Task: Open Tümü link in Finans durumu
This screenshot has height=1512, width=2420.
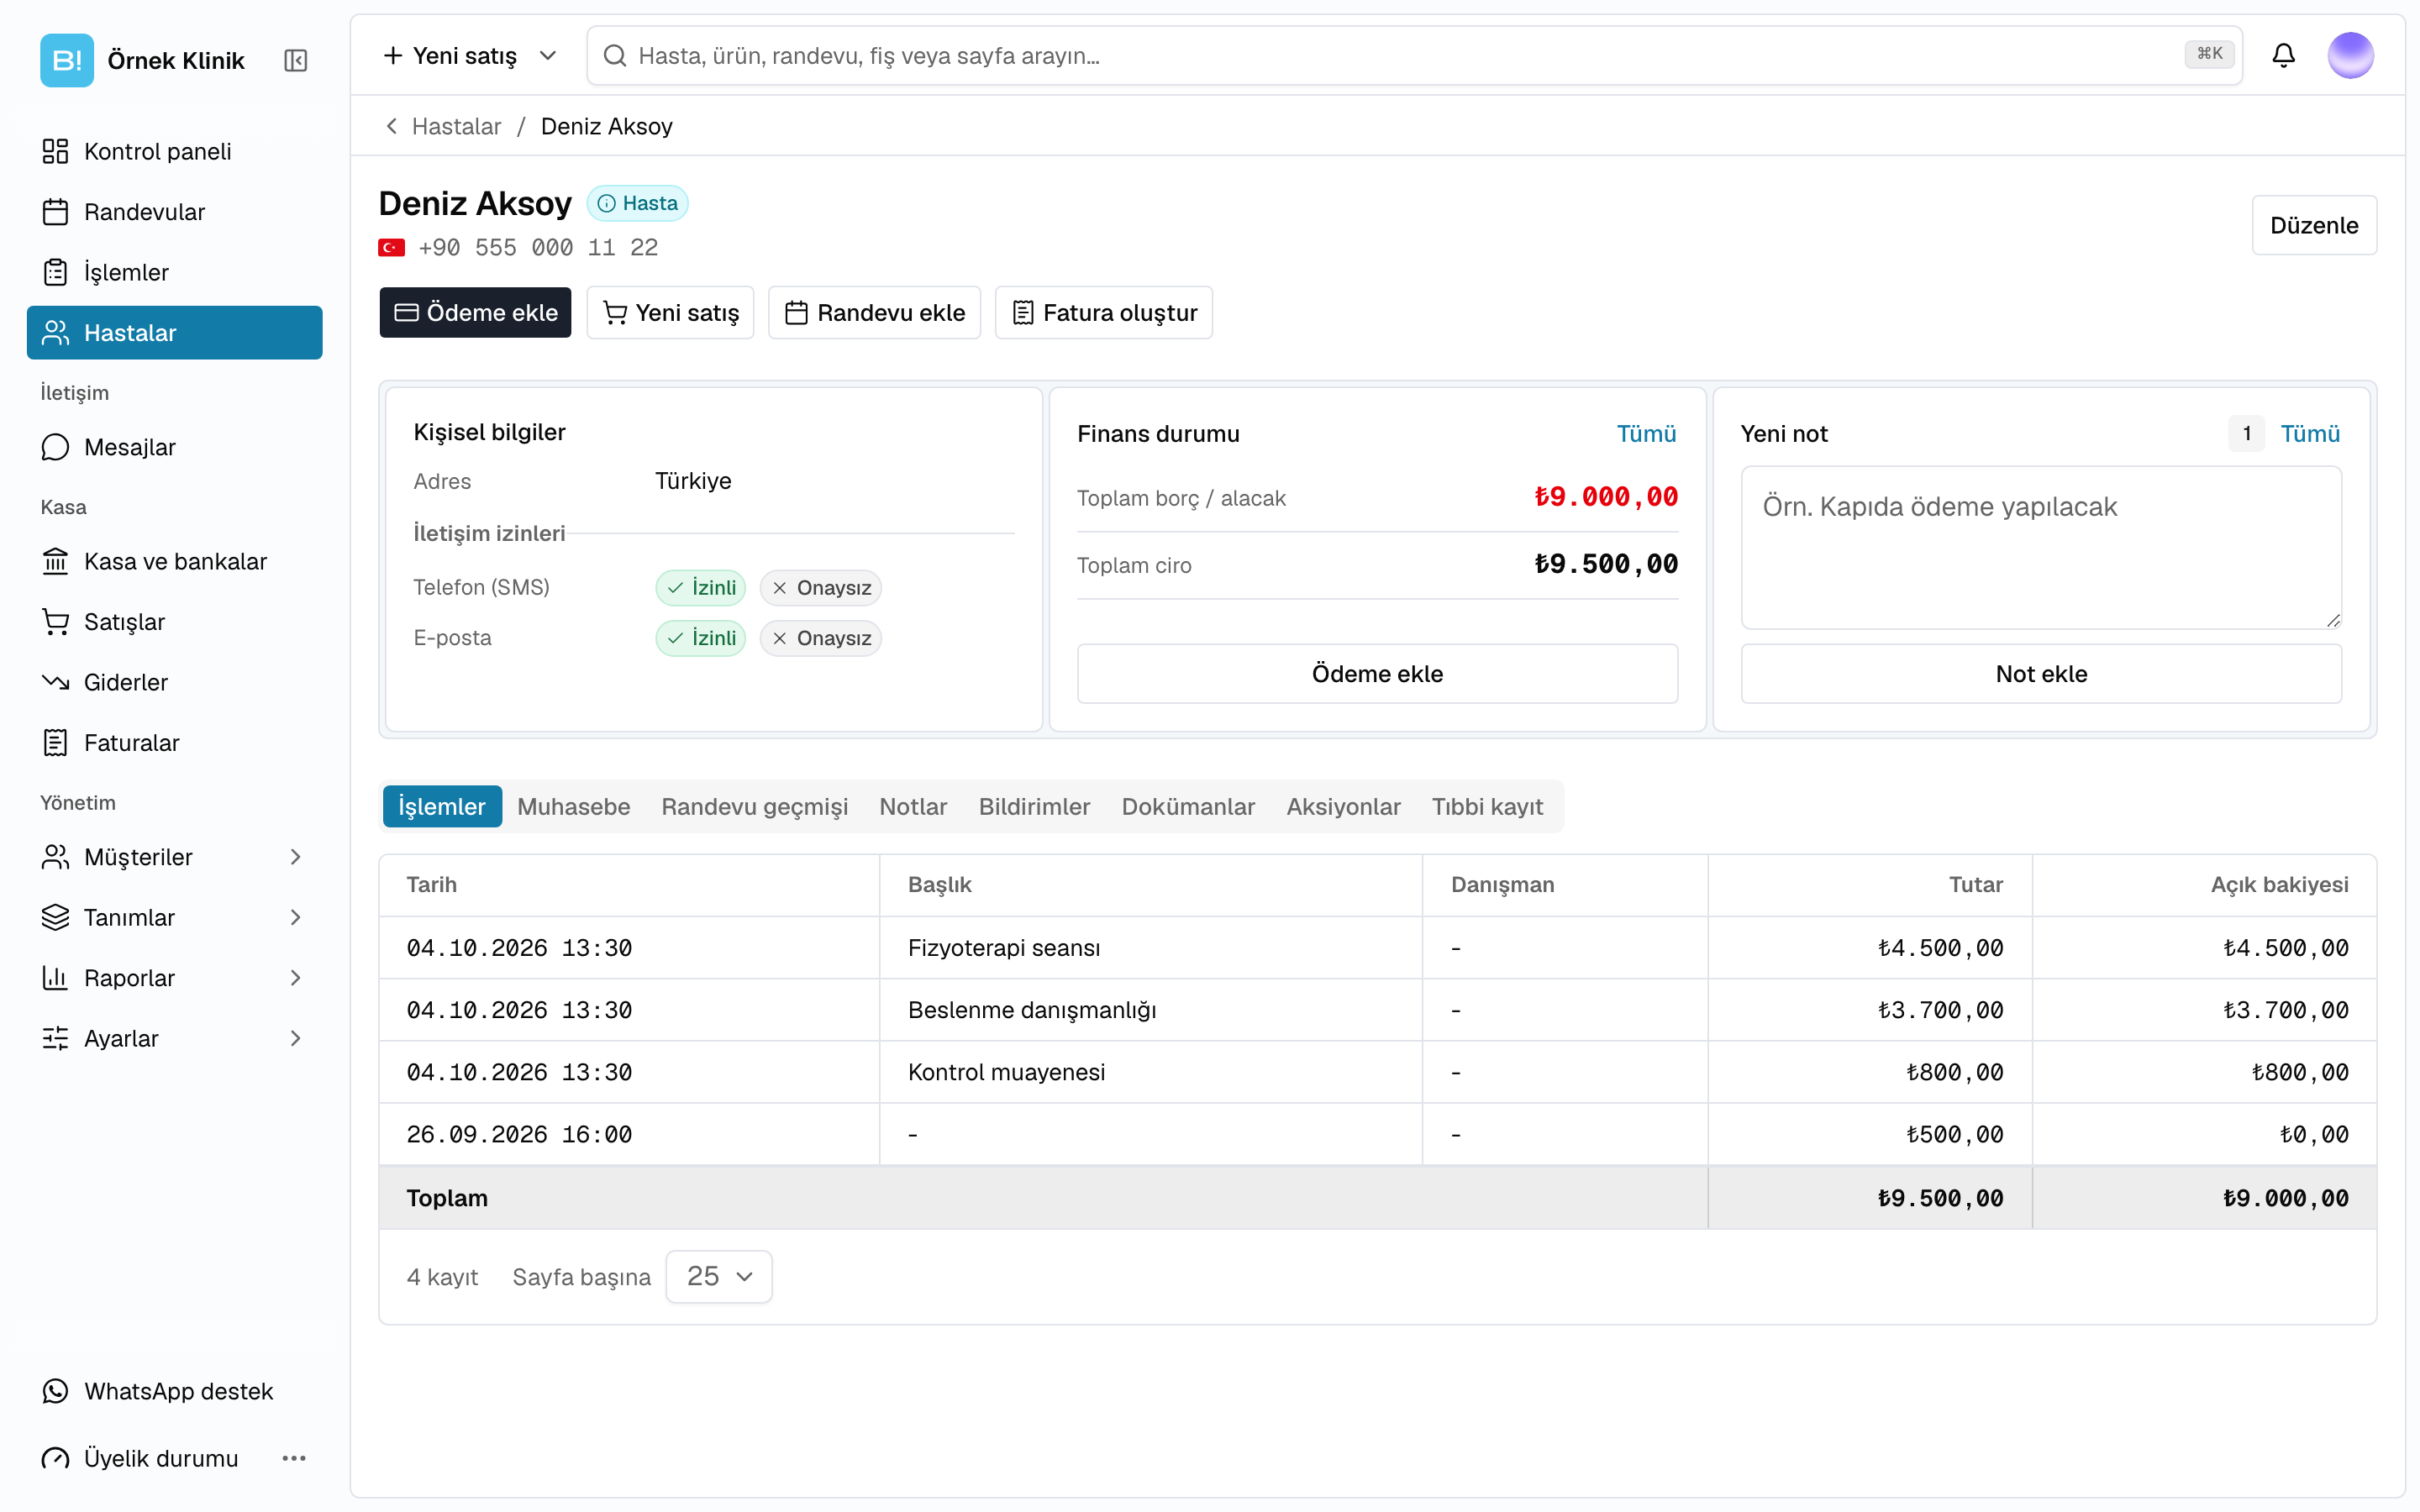Action: [1646, 434]
